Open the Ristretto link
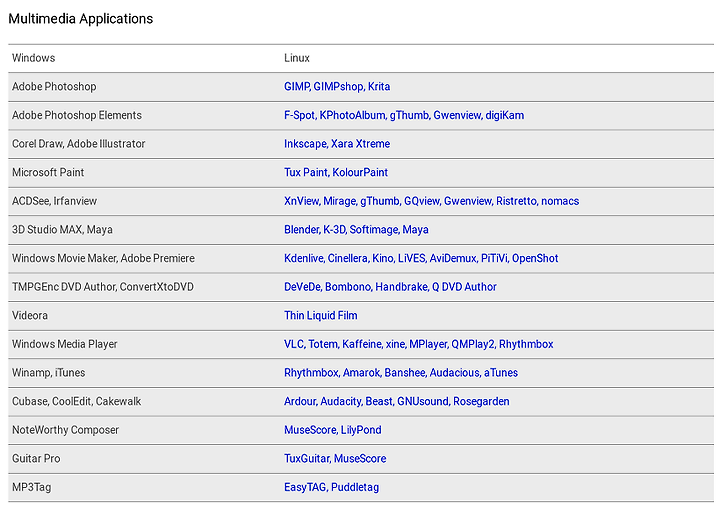This screenshot has width=720, height=509. (516, 201)
